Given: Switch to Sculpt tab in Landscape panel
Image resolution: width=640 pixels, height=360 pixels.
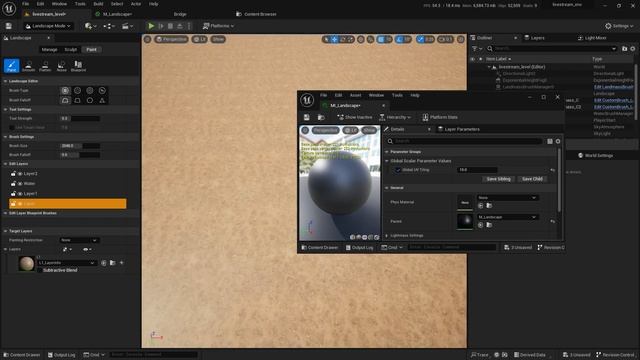Looking at the screenshot, I should [71, 49].
